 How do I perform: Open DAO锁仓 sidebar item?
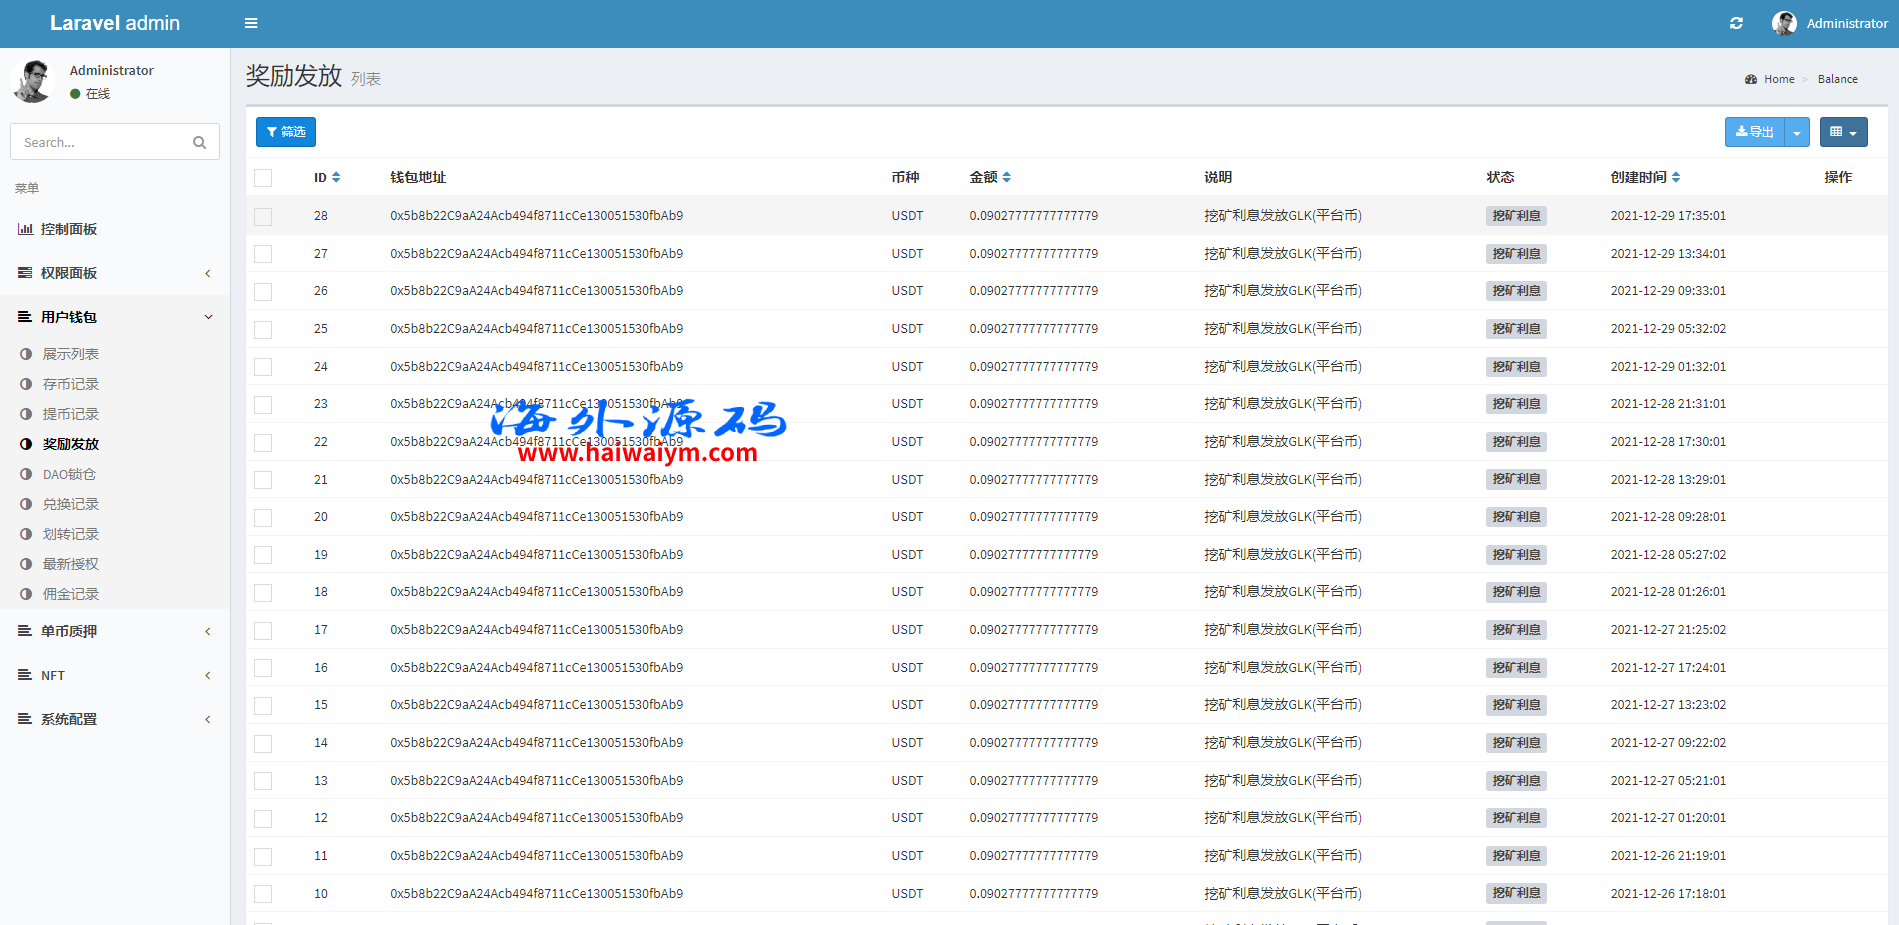(69, 474)
